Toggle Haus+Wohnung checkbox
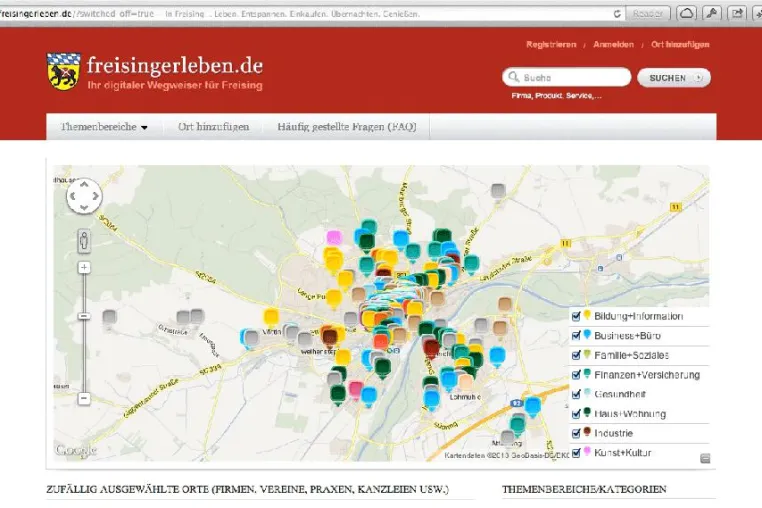This screenshot has width=762, height=508. [x=576, y=414]
